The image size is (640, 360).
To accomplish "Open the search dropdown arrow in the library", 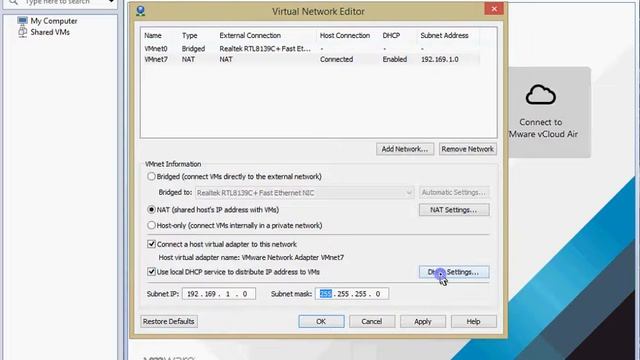I will pos(111,2).
